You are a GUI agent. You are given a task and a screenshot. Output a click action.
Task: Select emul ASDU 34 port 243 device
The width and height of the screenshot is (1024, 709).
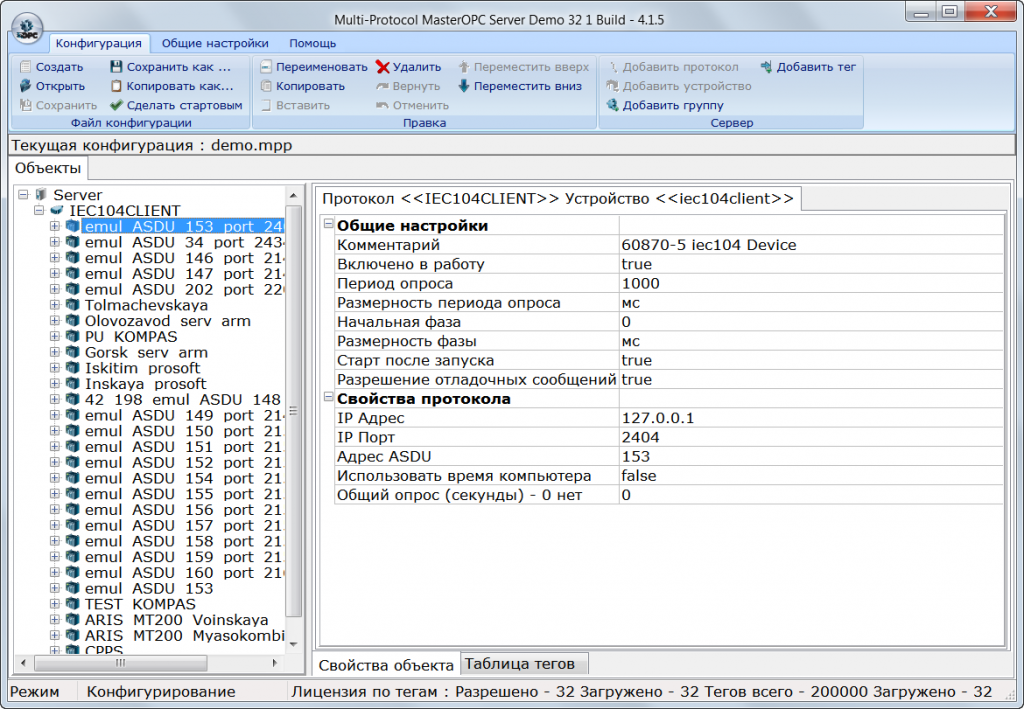[184, 242]
